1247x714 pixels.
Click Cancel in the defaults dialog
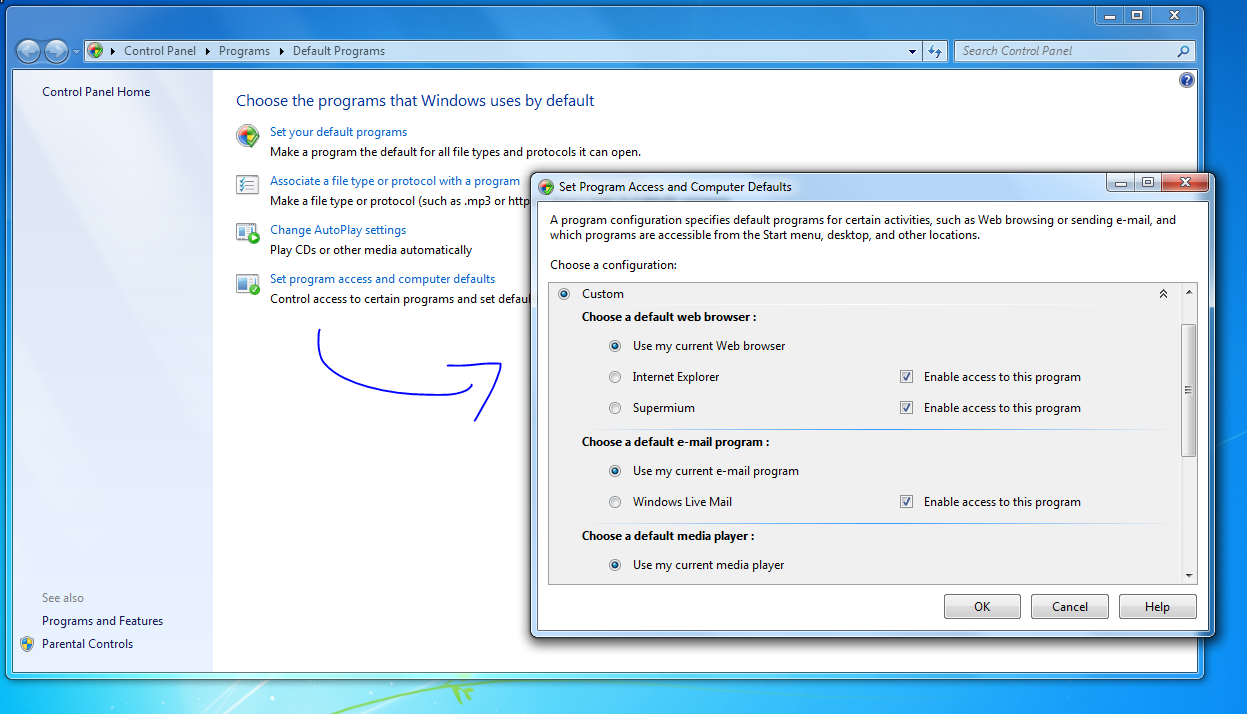click(1070, 607)
